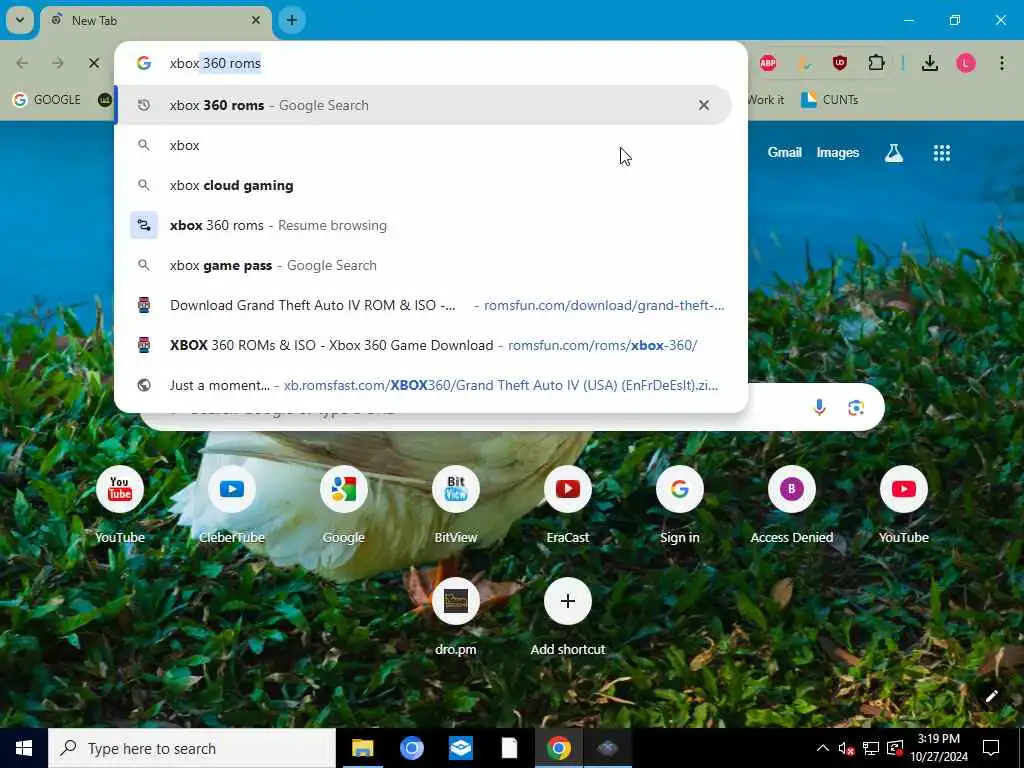Select 'xbox cloud gaming' suggestion
This screenshot has height=768, width=1024.
coord(423,185)
